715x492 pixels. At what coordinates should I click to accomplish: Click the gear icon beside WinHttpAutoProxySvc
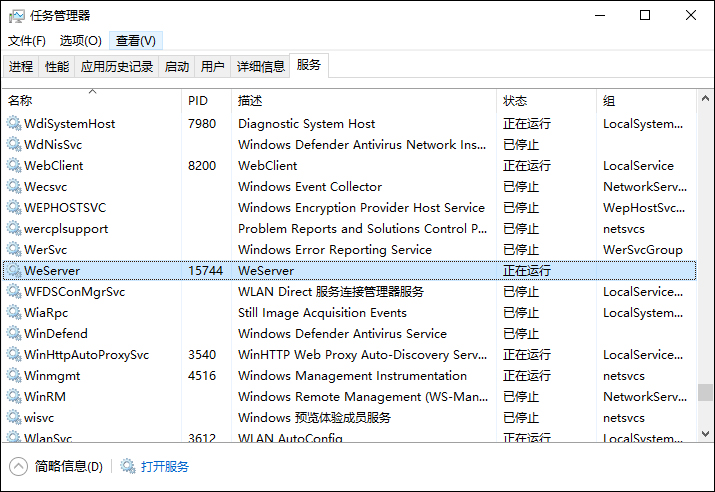click(14, 354)
